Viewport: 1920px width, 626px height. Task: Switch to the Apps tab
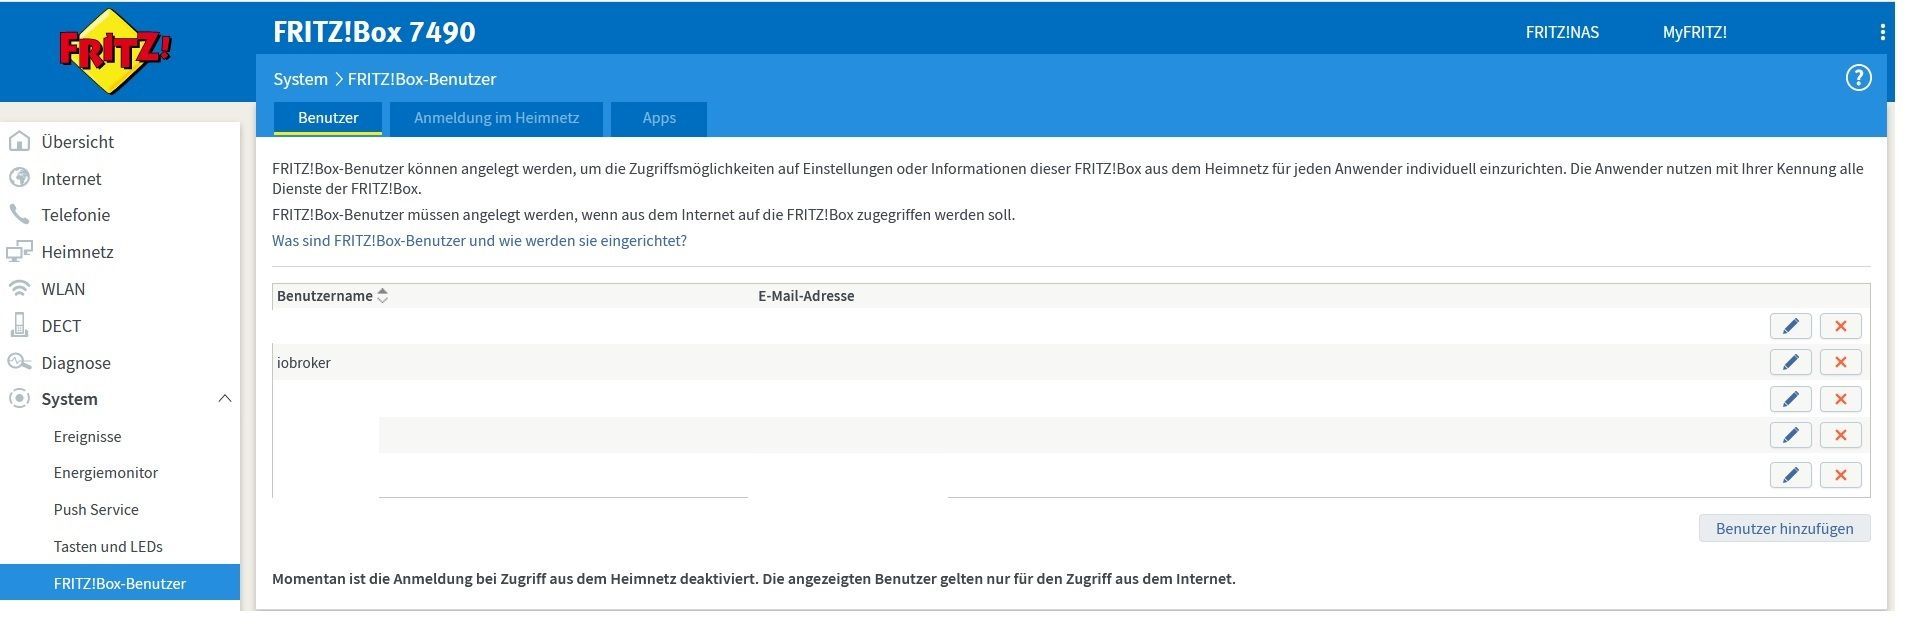pyautogui.click(x=659, y=118)
